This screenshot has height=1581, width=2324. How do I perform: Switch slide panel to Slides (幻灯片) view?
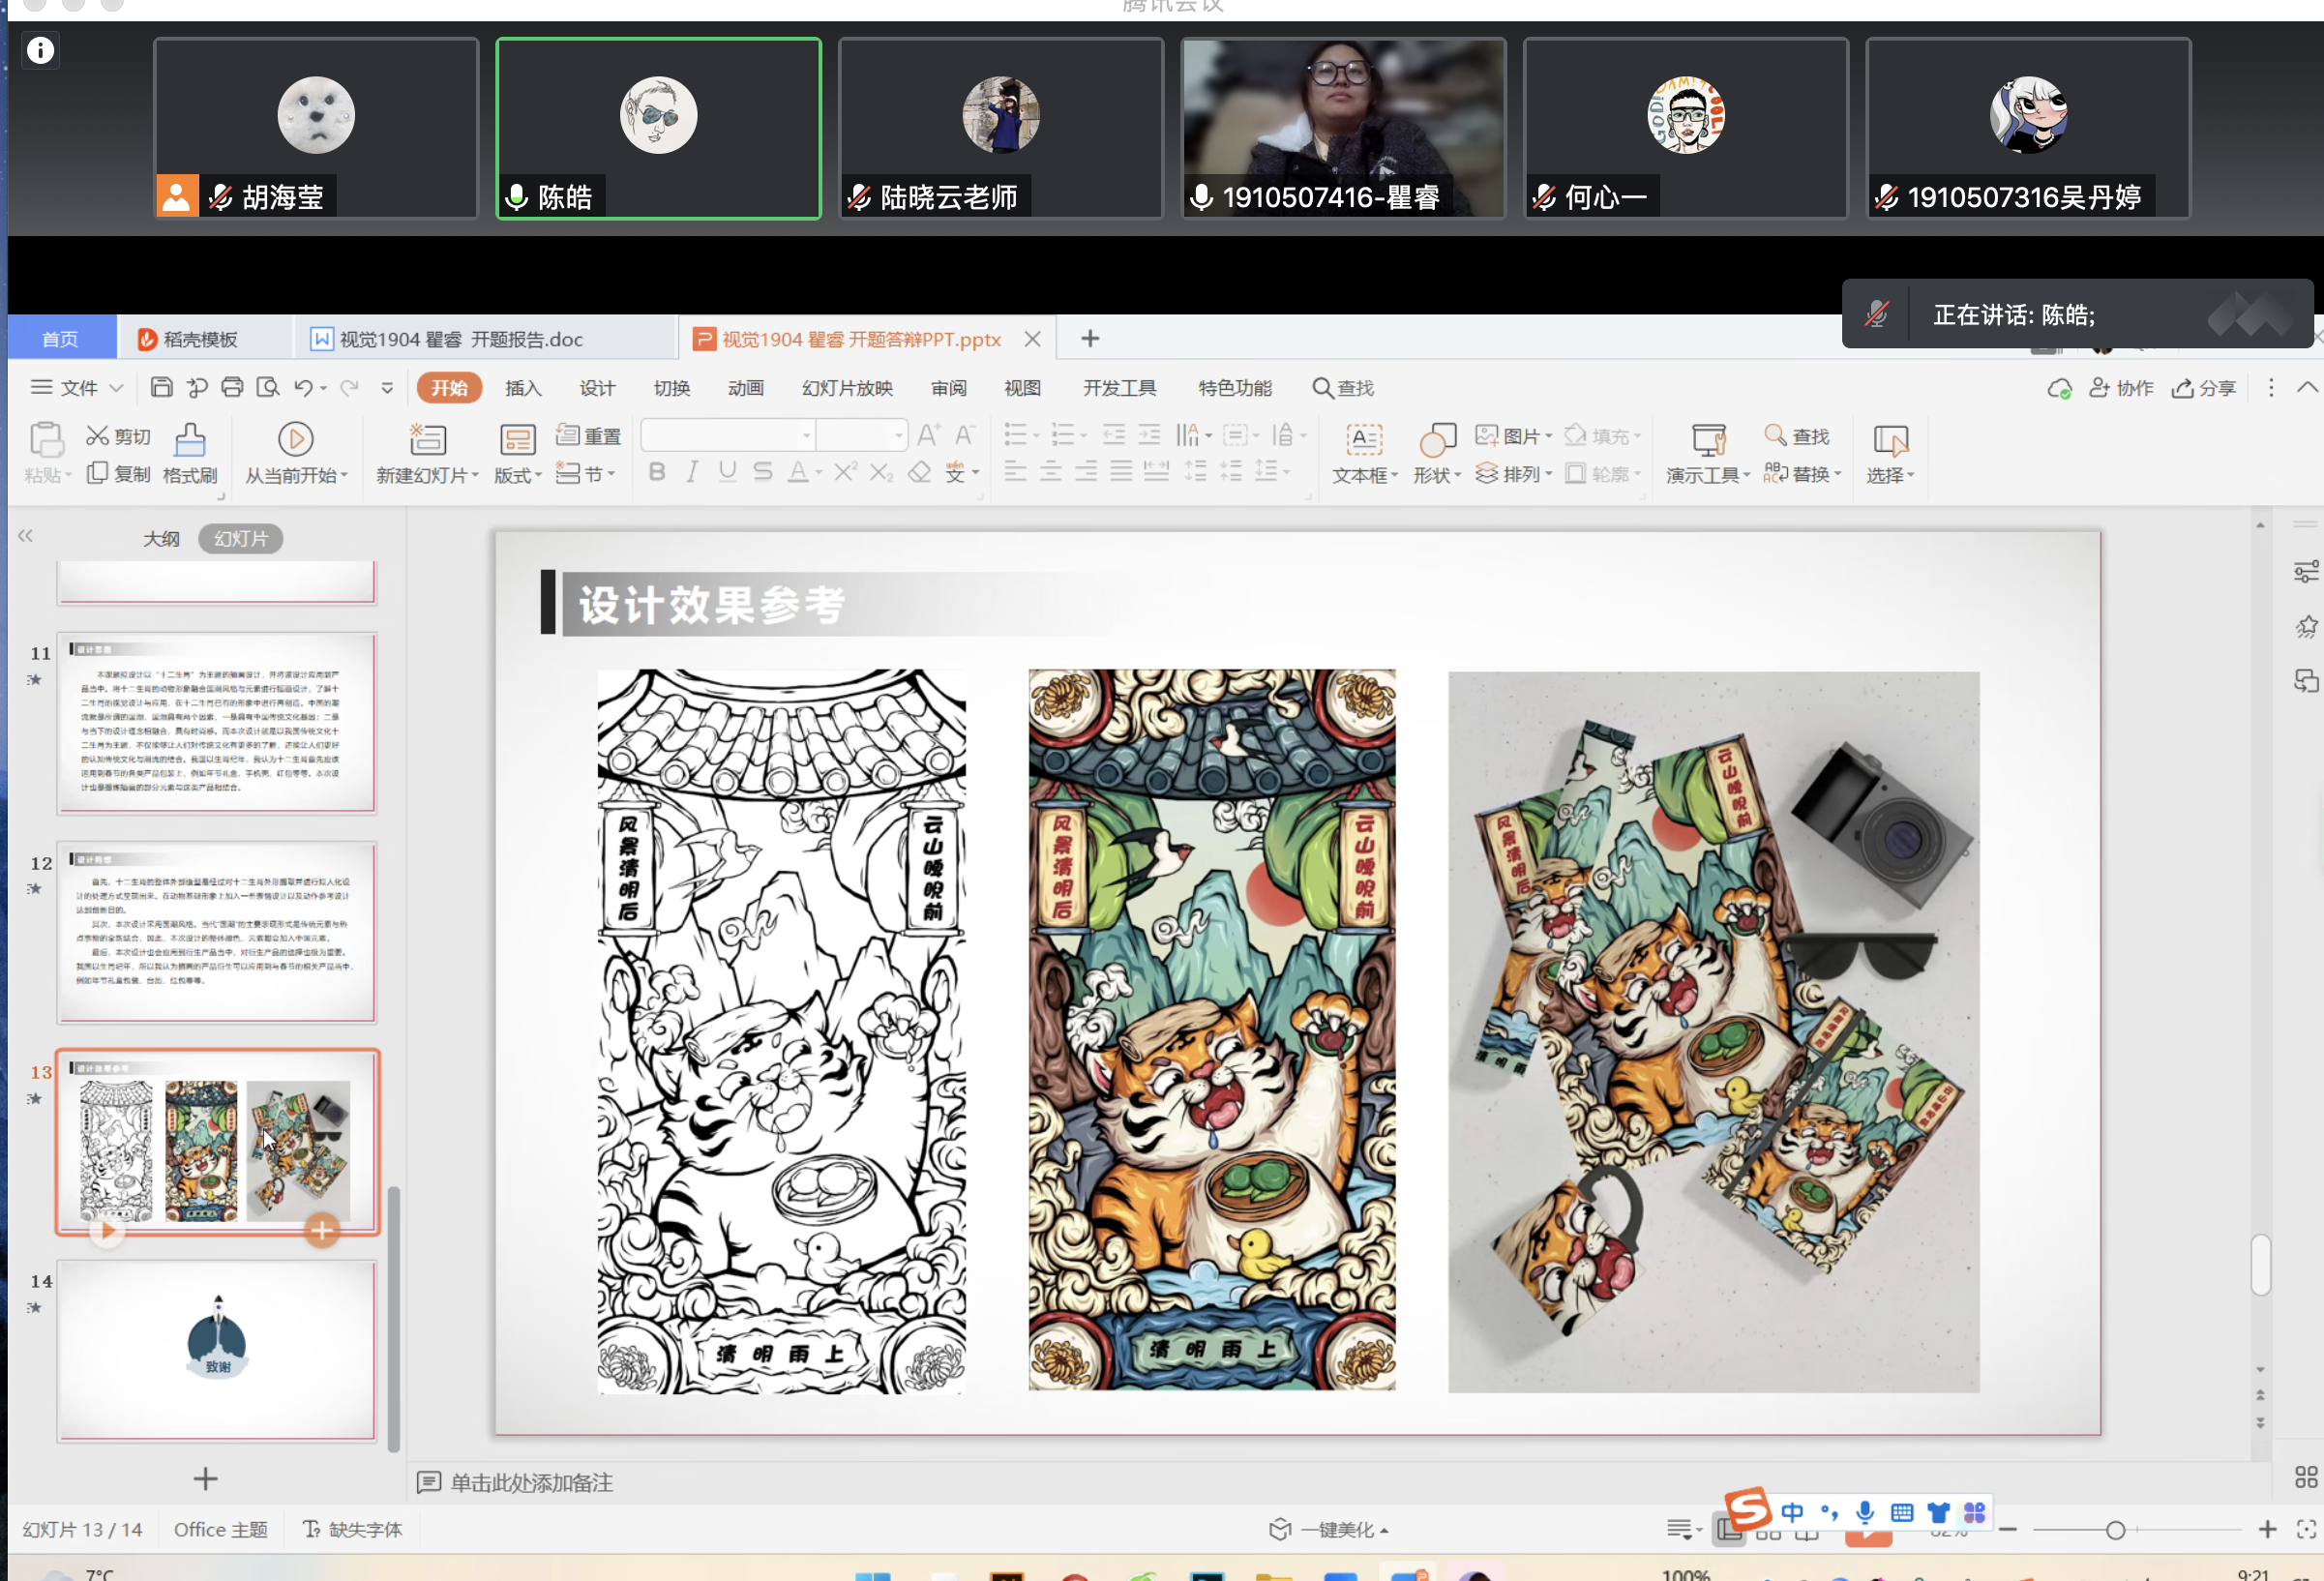tap(241, 538)
